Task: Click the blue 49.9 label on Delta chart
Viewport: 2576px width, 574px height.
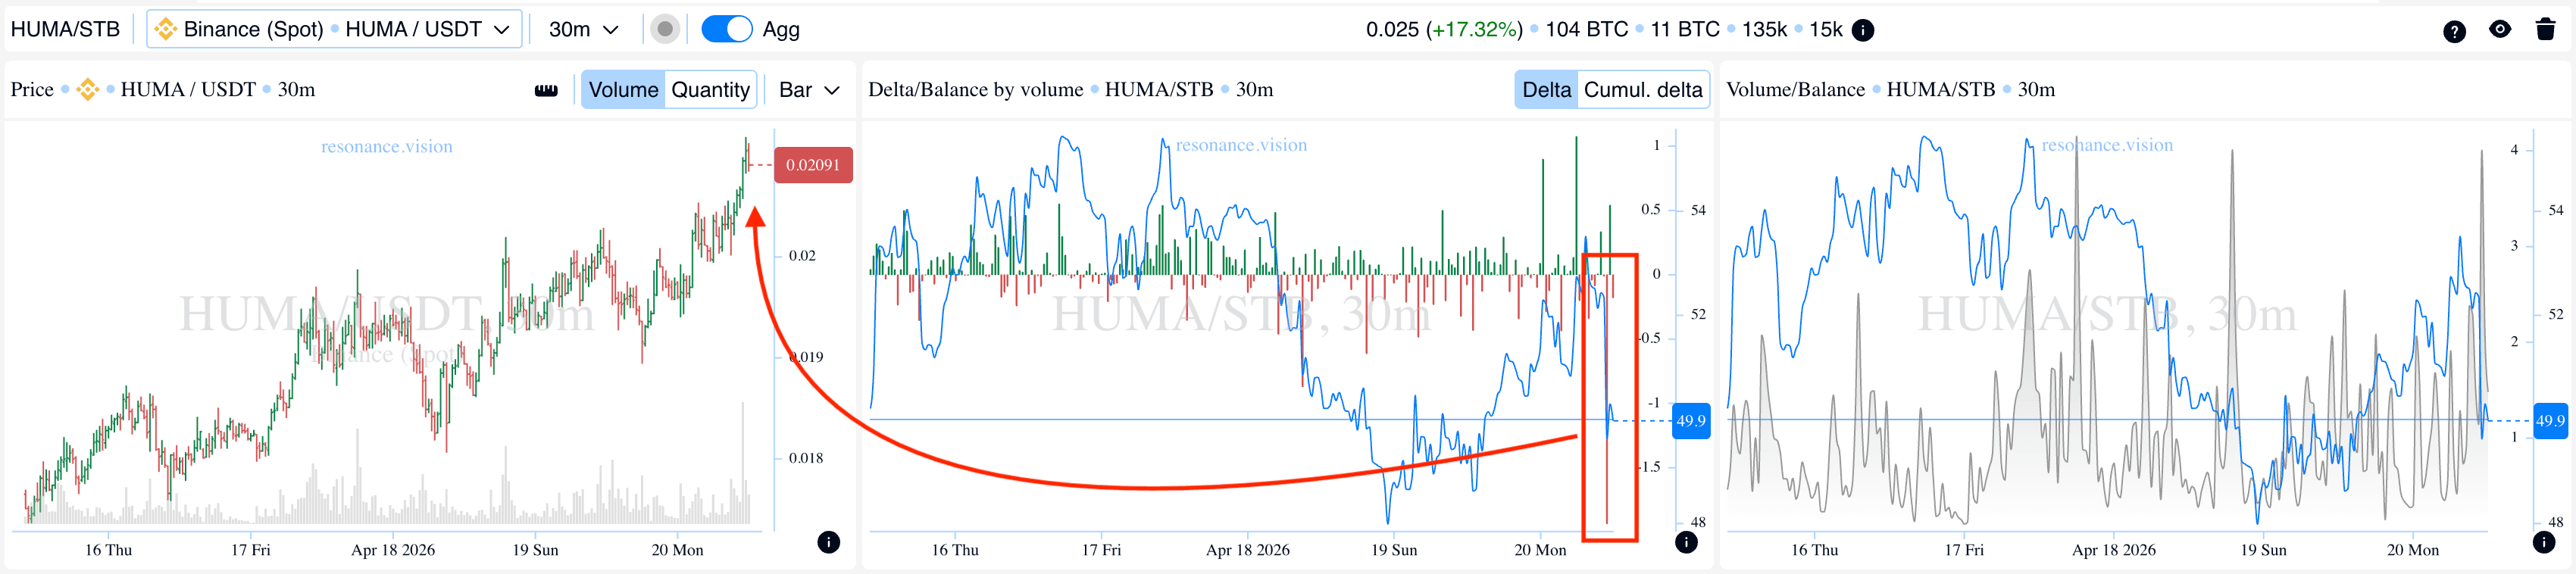Action: tap(1690, 421)
